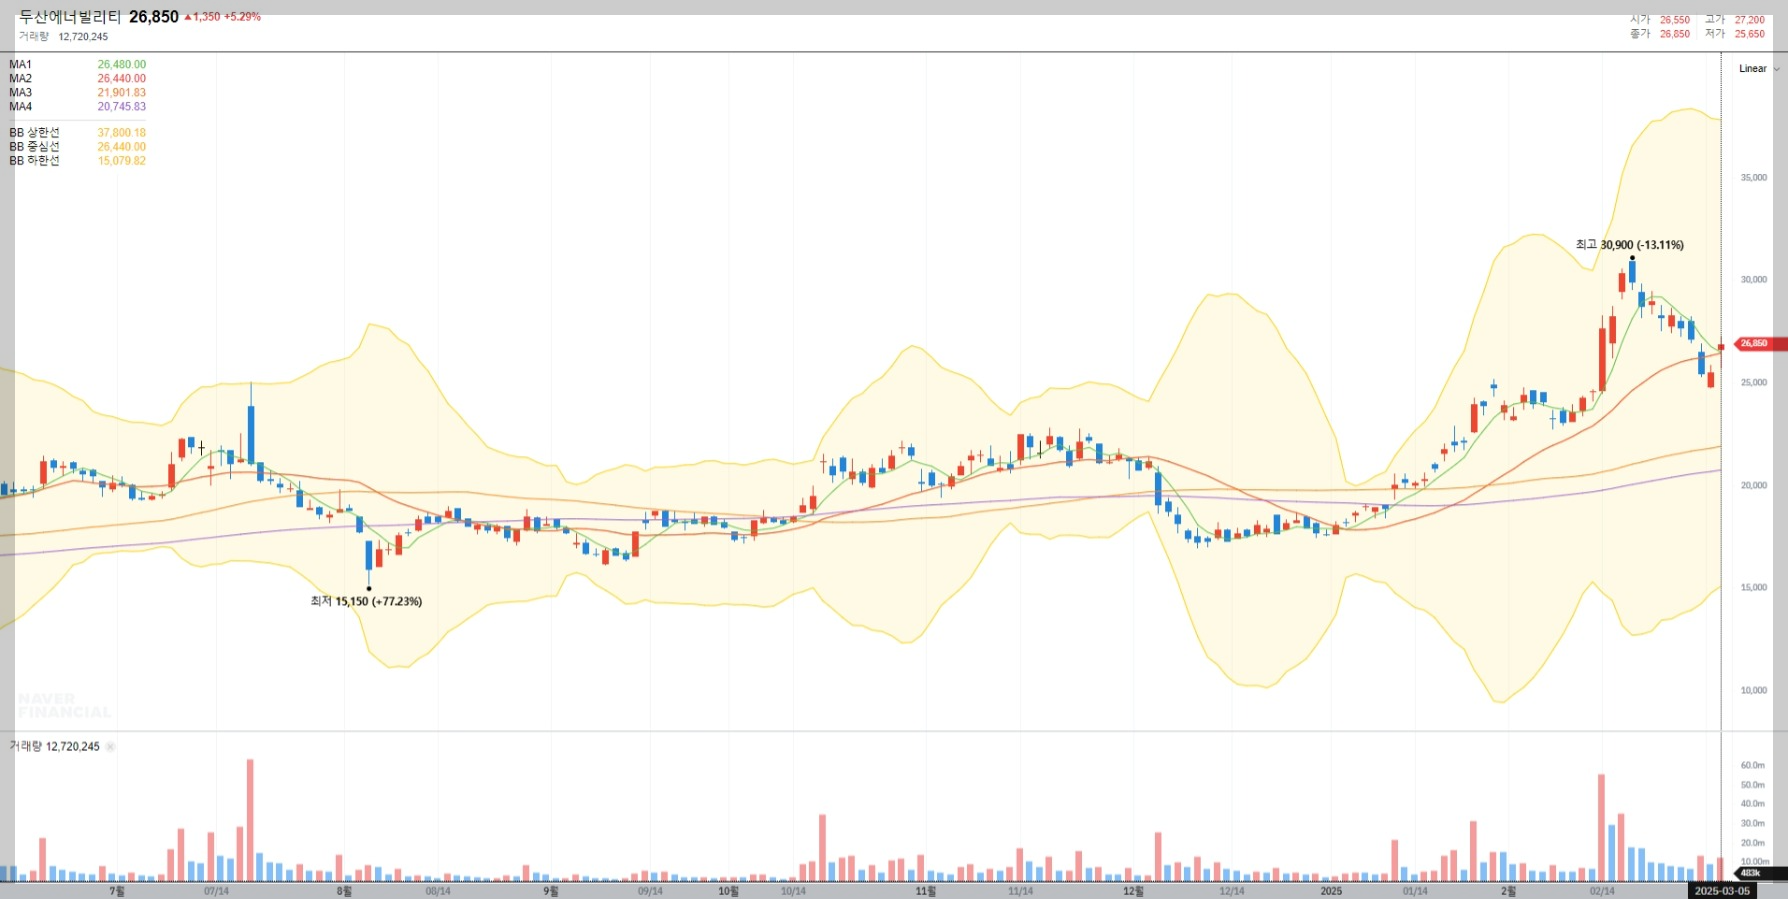Click the 12/14 label on the time axis
Screen dimensions: 1788x899
[1232, 891]
